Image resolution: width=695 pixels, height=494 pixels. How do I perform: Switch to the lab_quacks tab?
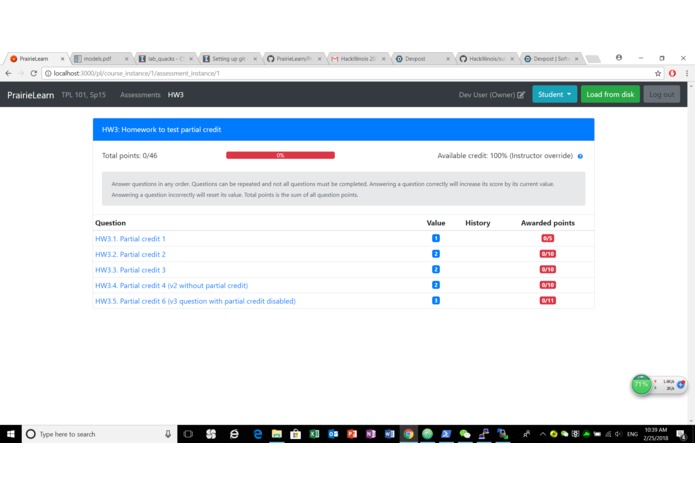coord(162,58)
